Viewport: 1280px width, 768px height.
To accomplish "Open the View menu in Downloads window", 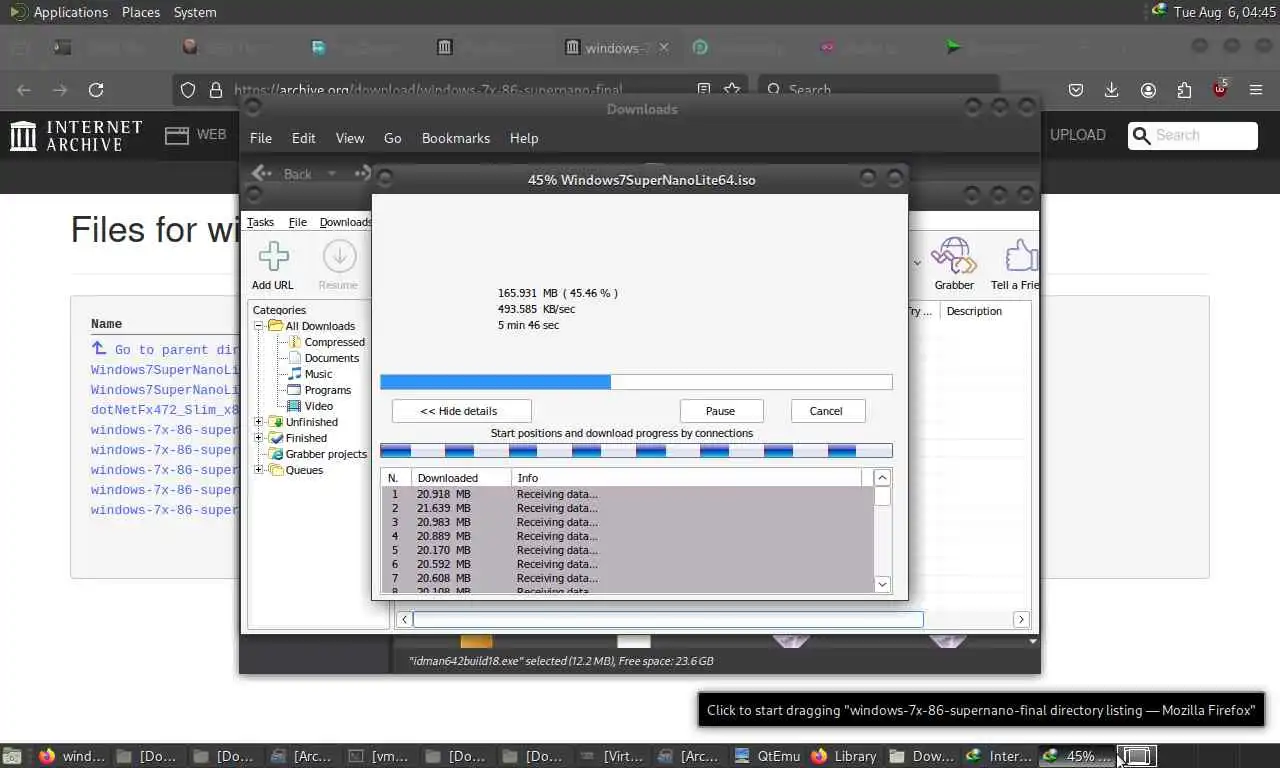I will pyautogui.click(x=350, y=138).
